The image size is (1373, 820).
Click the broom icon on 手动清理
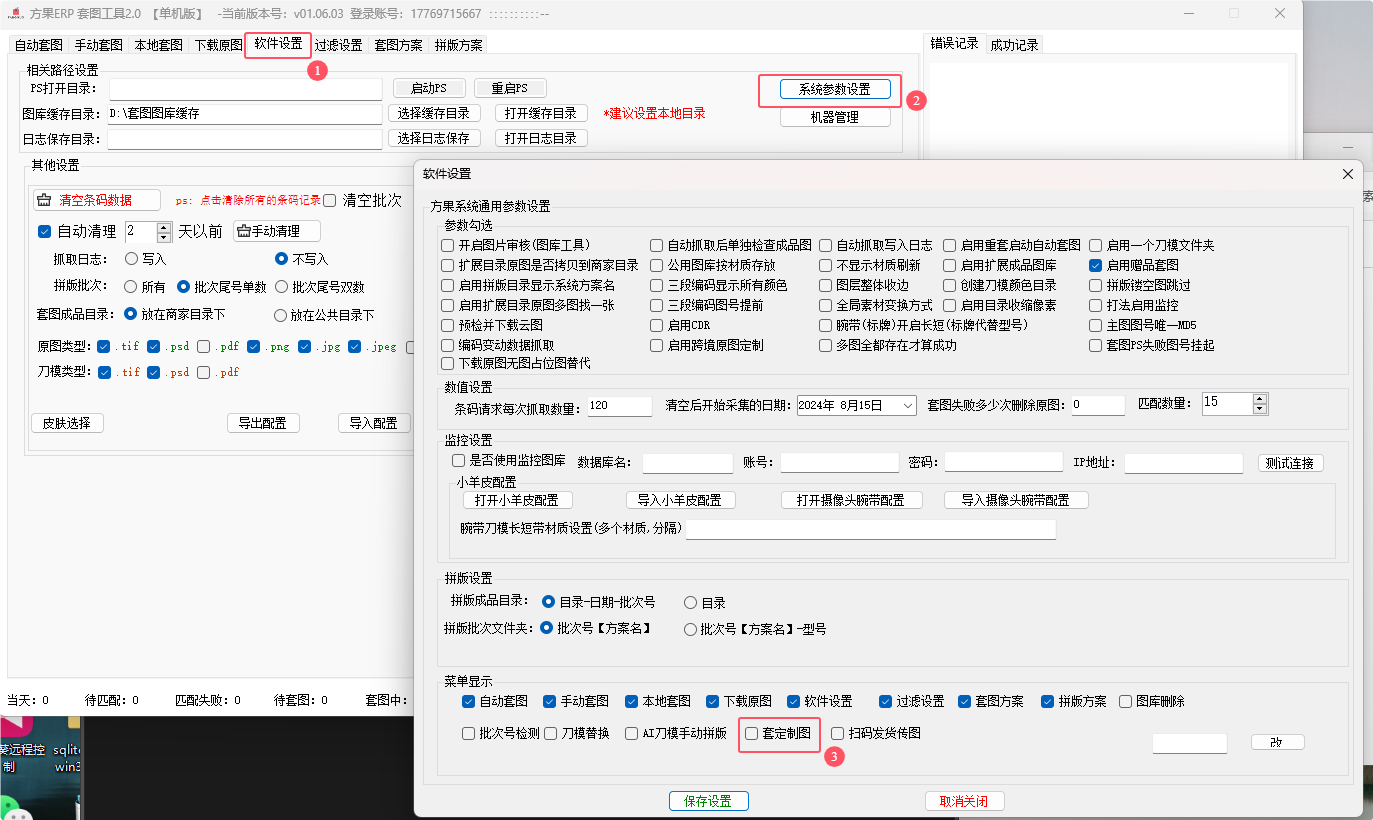243,232
